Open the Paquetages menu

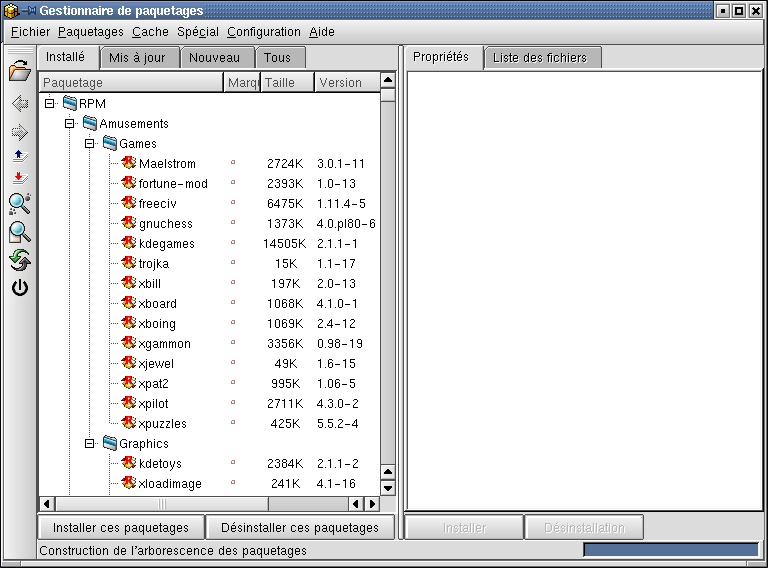pos(90,32)
